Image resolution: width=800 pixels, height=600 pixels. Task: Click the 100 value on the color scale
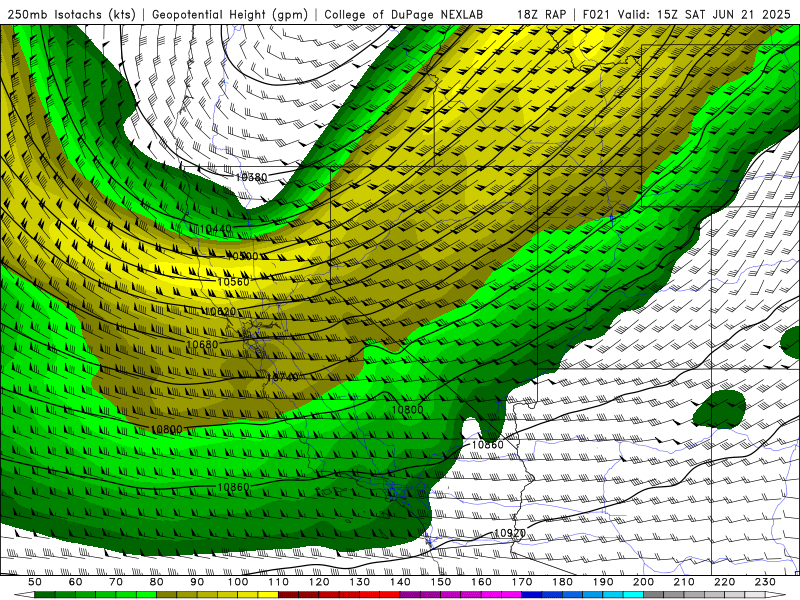(x=238, y=582)
